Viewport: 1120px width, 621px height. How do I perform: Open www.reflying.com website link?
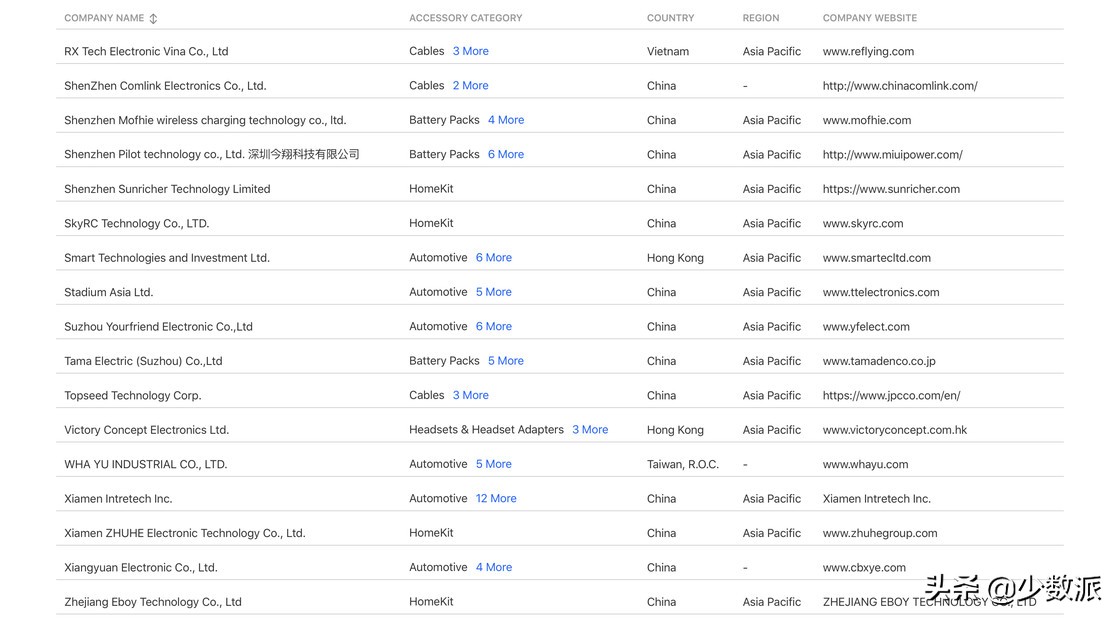(x=868, y=52)
